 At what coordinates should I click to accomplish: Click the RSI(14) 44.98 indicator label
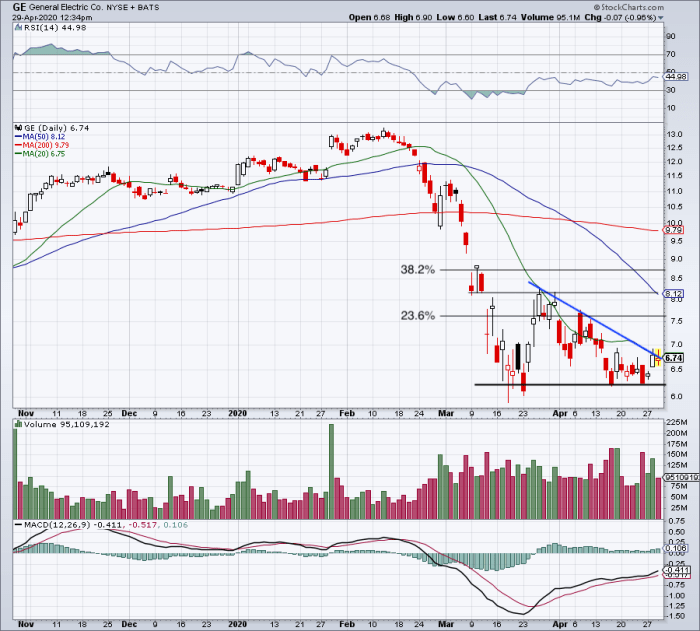[x=55, y=28]
